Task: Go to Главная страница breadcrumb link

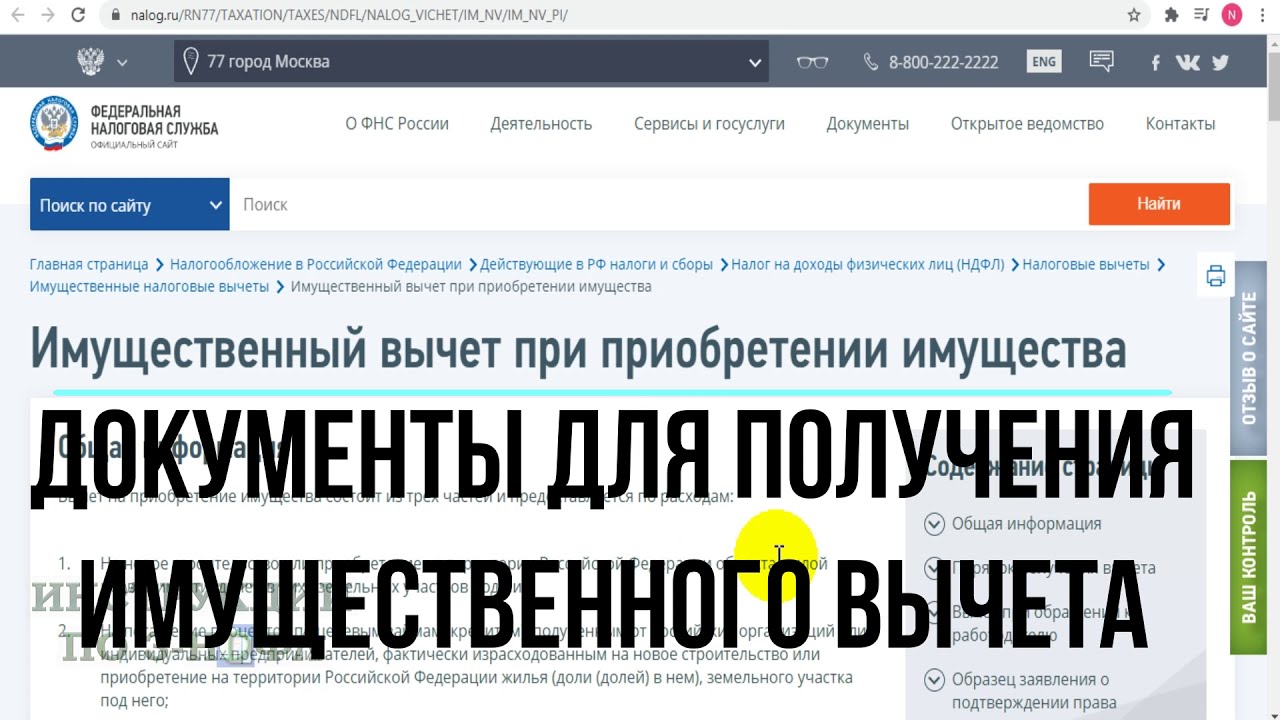Action: click(x=89, y=265)
